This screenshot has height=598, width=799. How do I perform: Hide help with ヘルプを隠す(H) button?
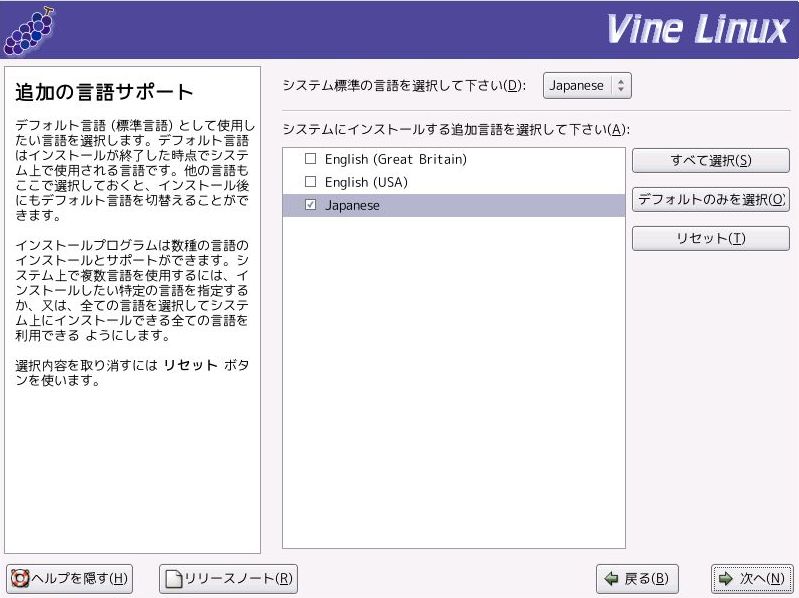[70, 578]
